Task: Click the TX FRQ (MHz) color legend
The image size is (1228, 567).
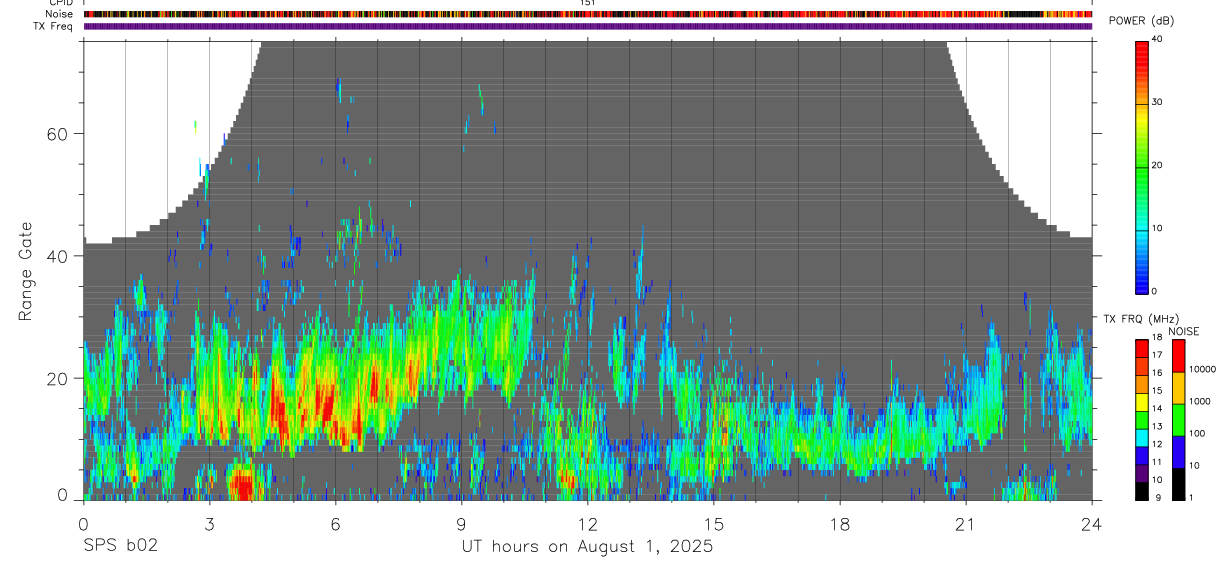Action: 1142,420
